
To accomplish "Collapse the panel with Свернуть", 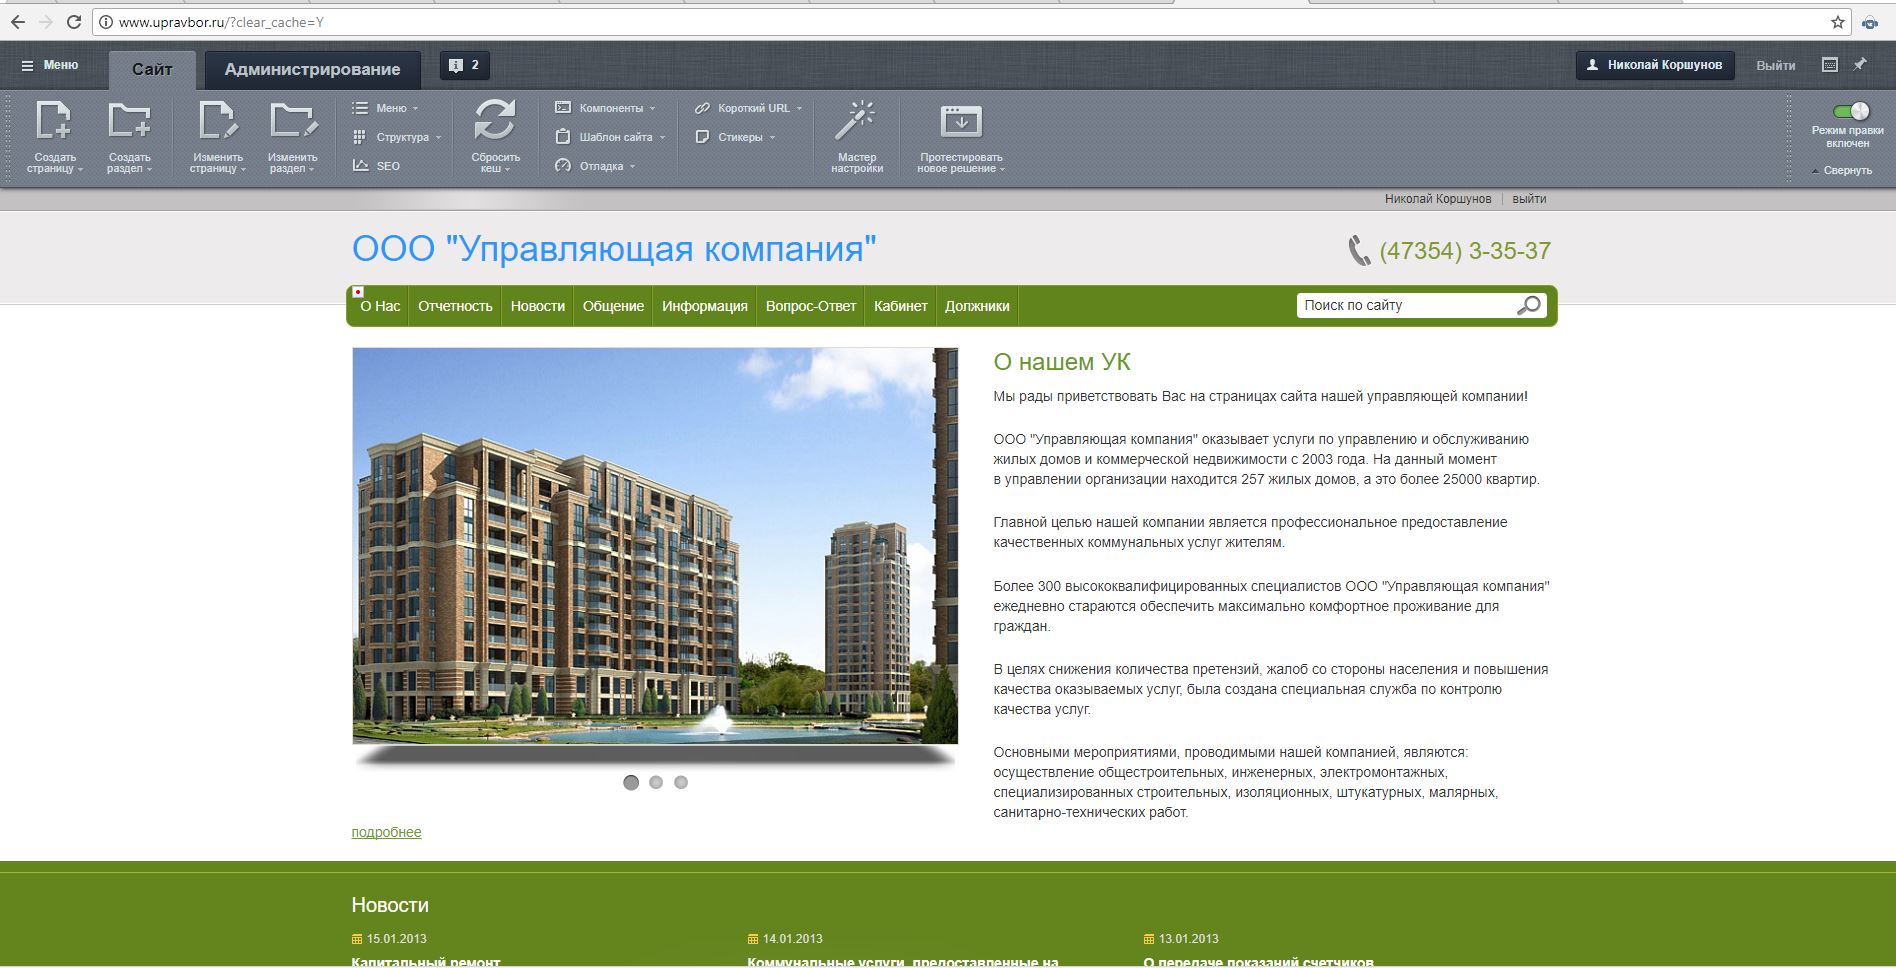I will (x=1842, y=171).
